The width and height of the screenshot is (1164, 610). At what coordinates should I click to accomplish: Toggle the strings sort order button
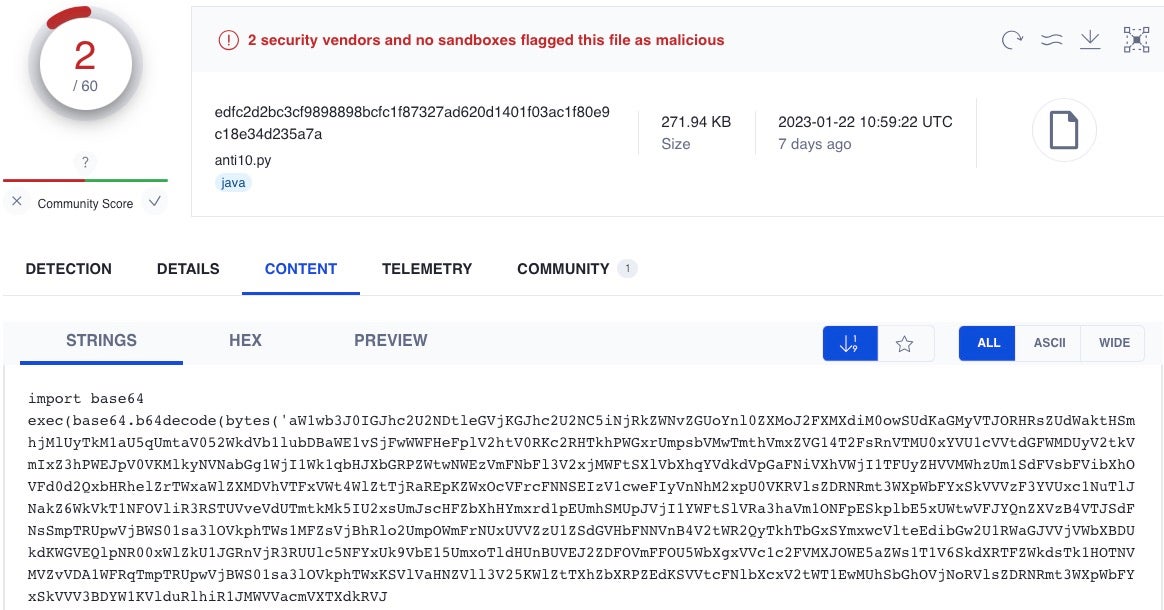click(x=849, y=343)
